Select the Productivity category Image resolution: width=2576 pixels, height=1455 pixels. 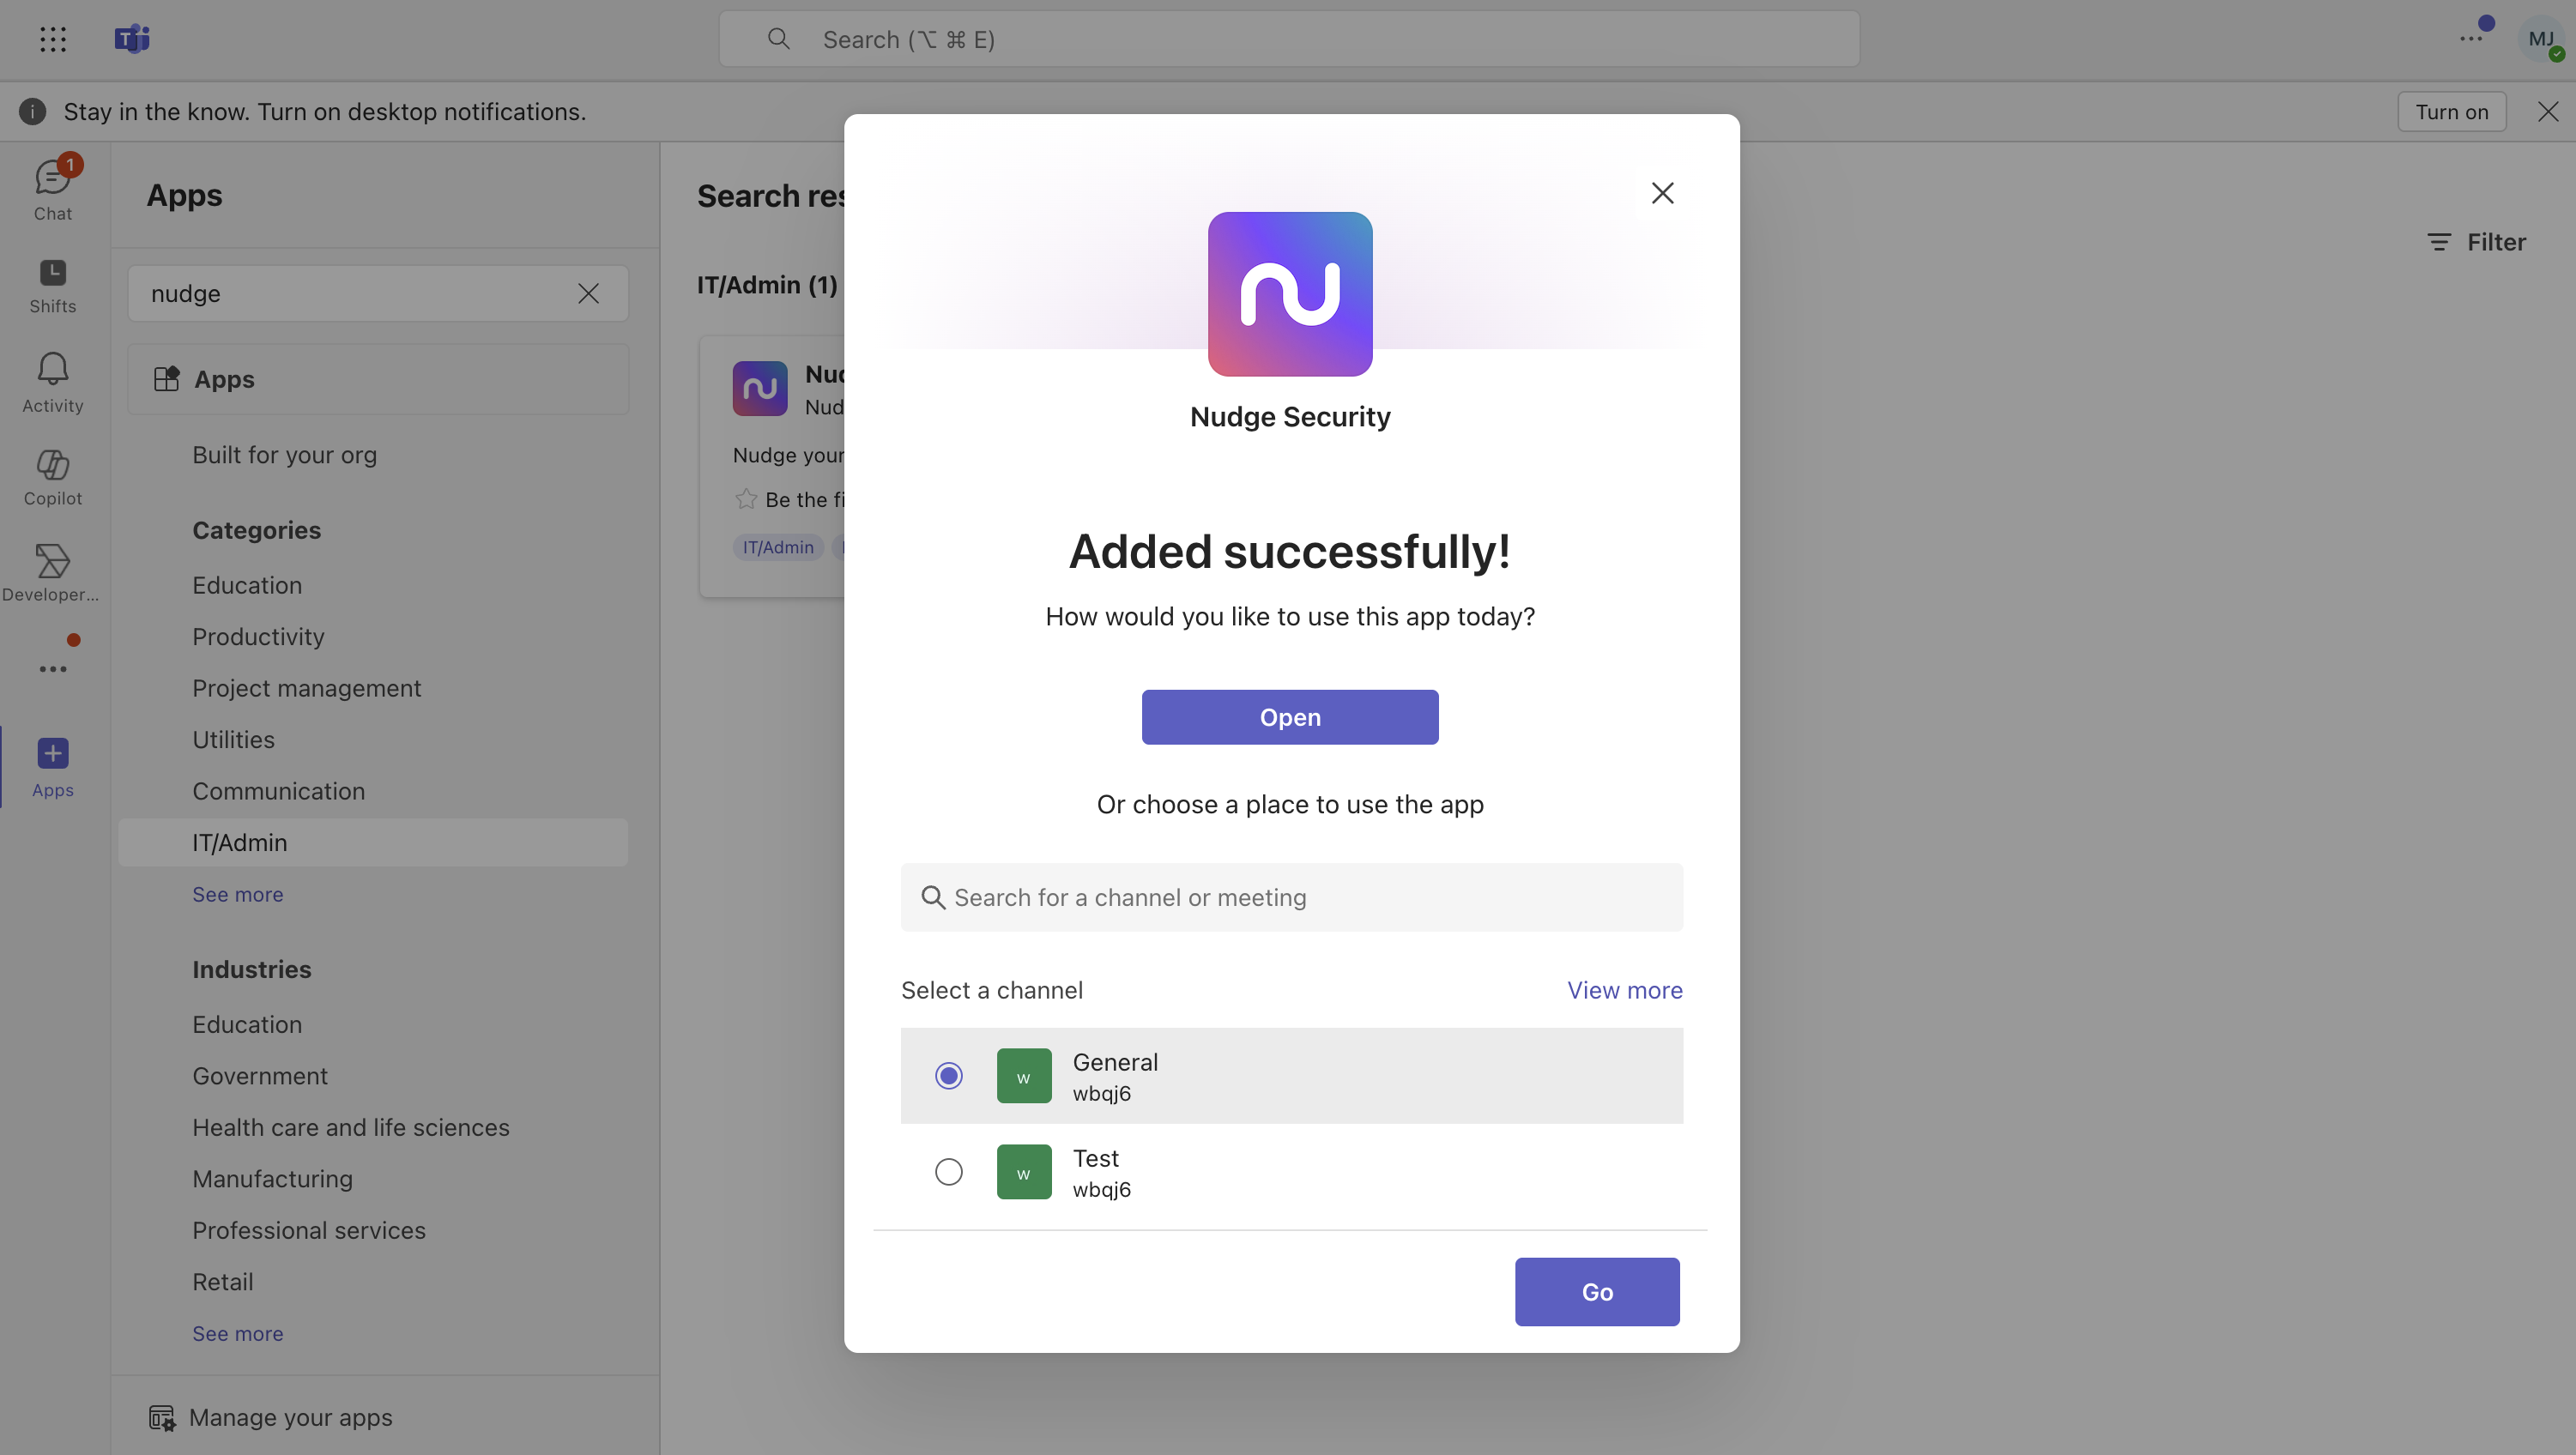pyautogui.click(x=258, y=636)
